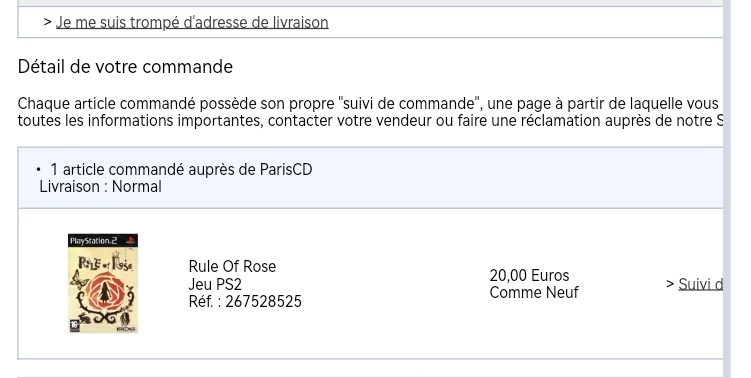
Task: Click the "20,00 Euros" price
Action: pos(529,275)
